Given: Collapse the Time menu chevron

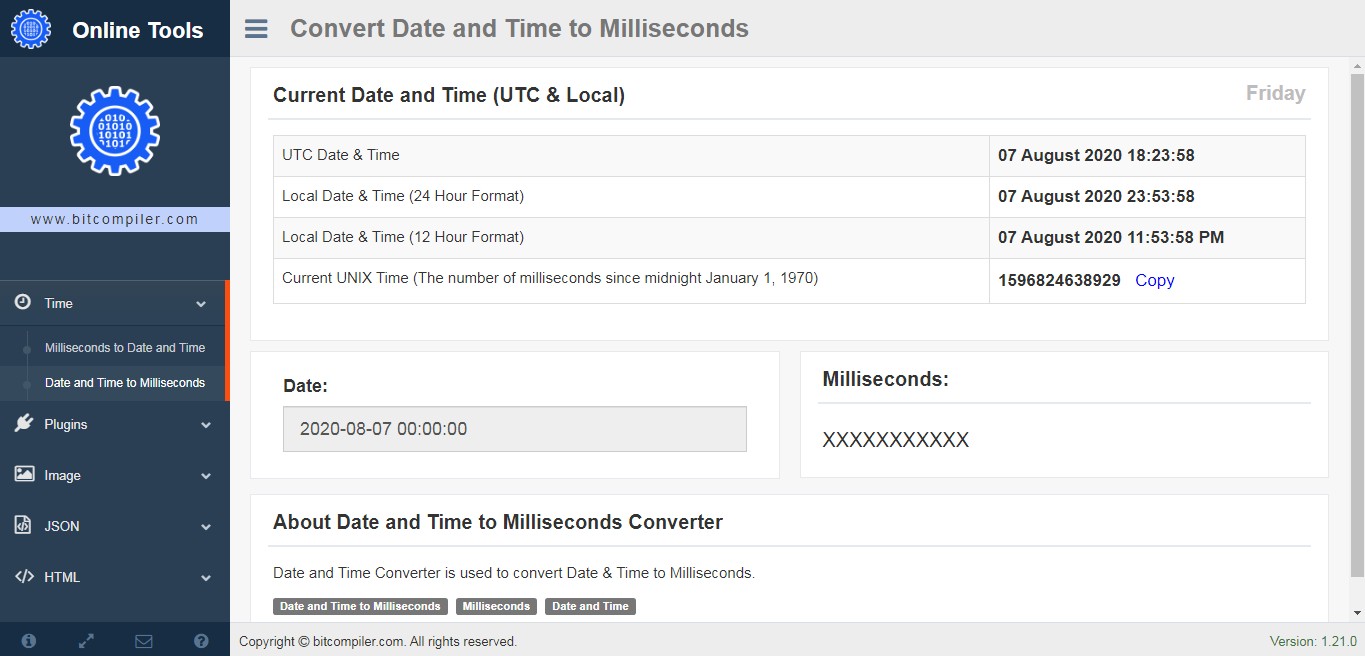Looking at the screenshot, I should [x=204, y=303].
